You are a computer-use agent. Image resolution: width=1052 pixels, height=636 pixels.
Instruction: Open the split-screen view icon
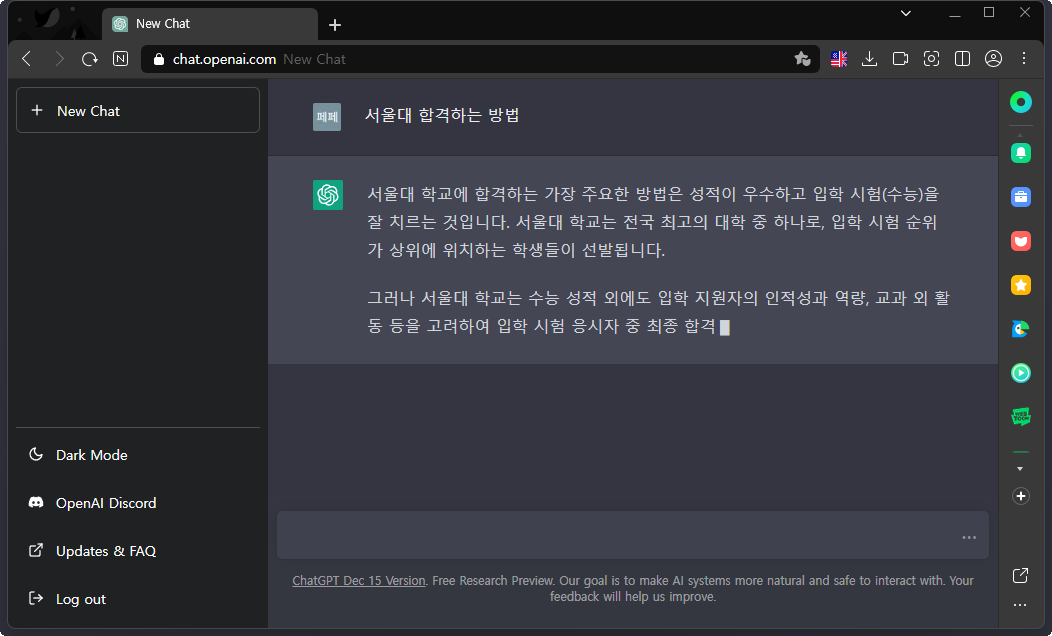click(962, 59)
